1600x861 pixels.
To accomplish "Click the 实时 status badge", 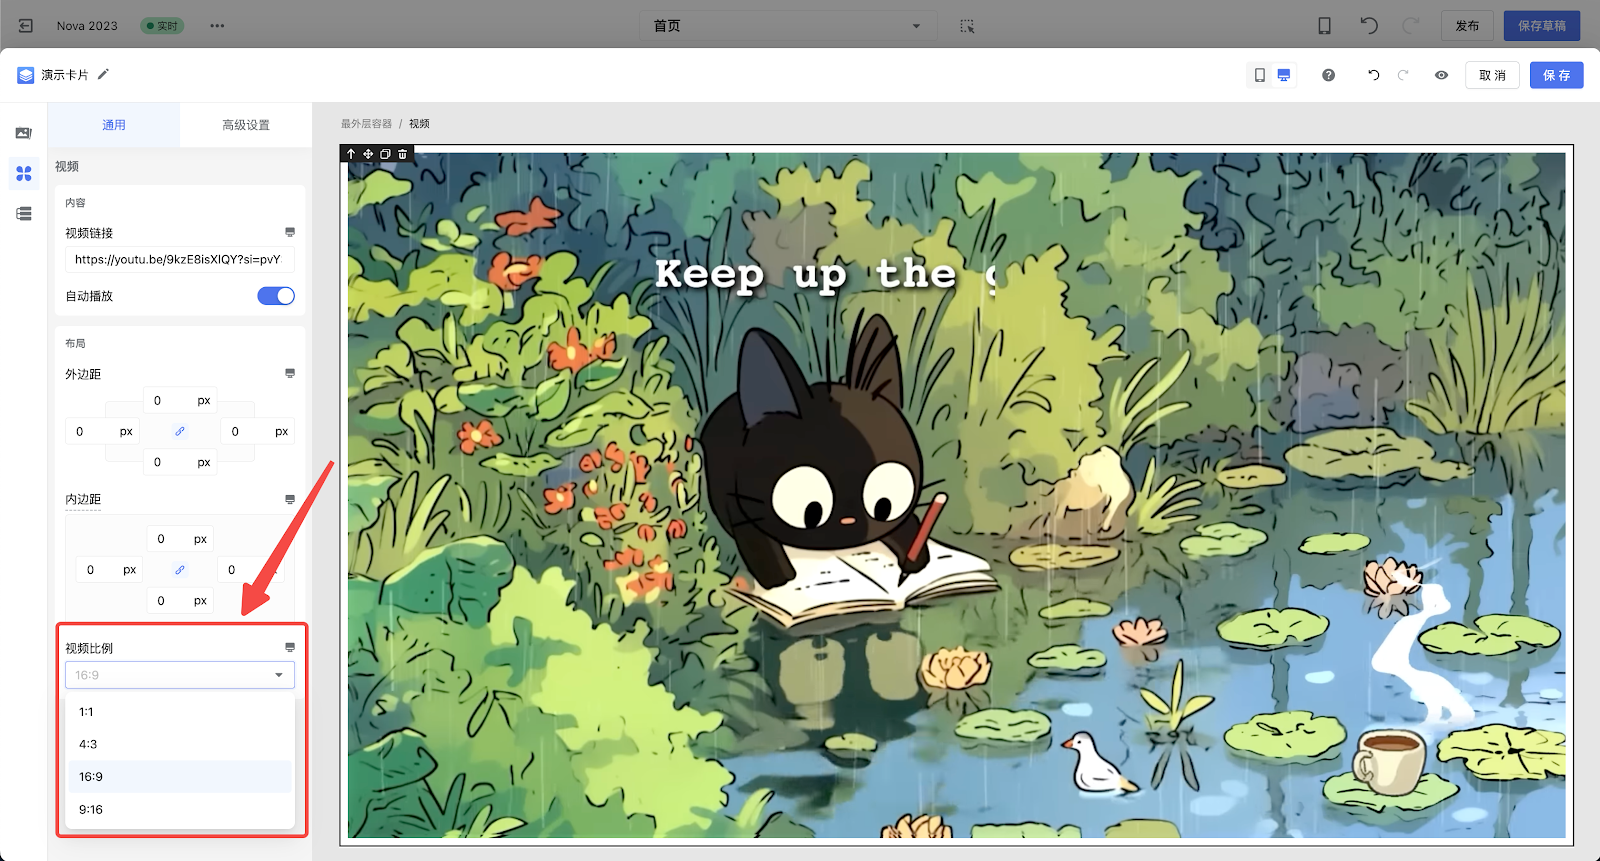I will (x=162, y=26).
